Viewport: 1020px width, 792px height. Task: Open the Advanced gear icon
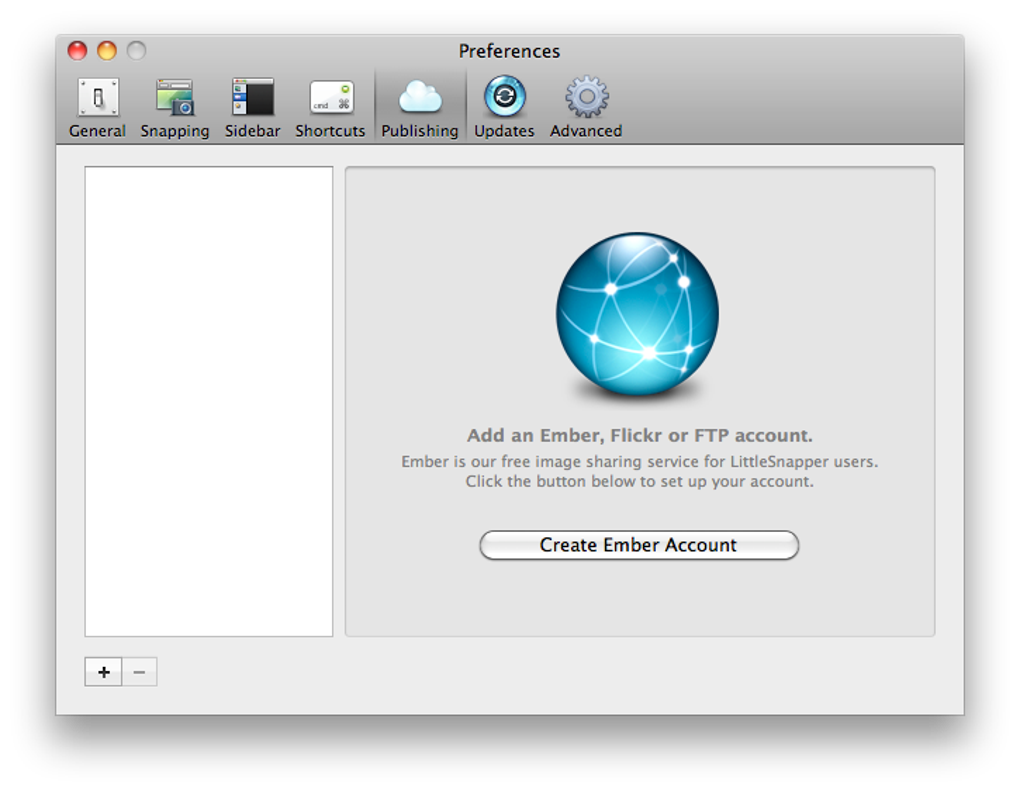coord(585,98)
